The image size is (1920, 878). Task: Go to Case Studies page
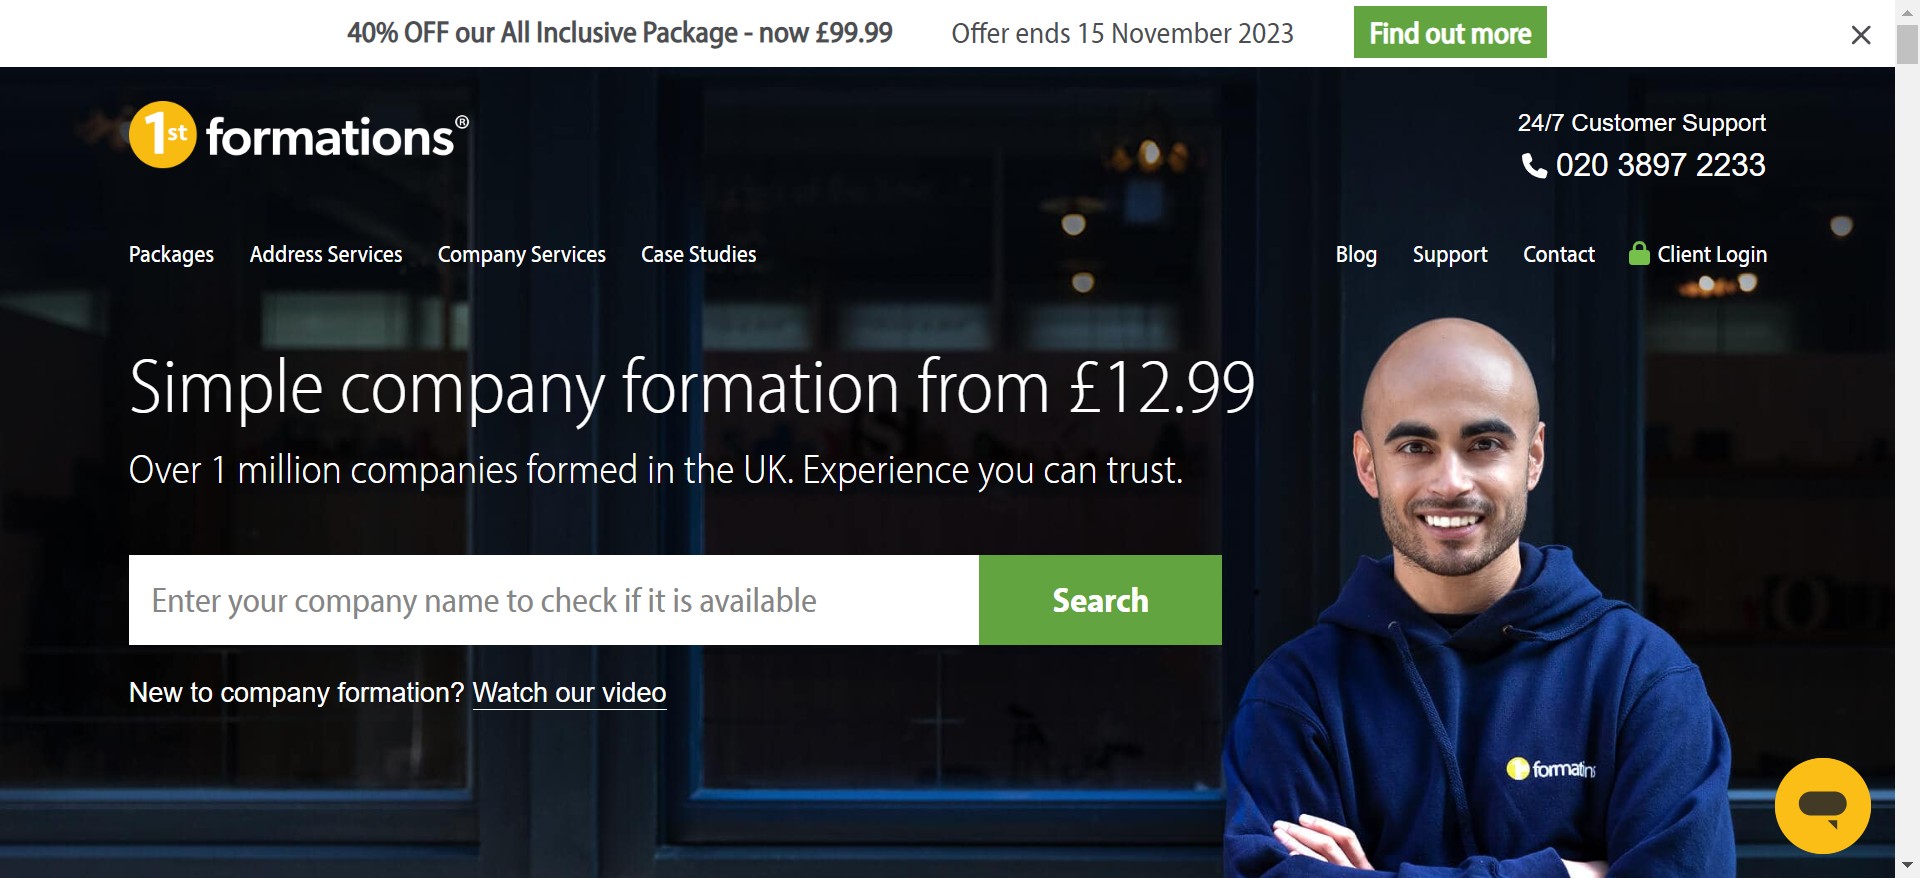click(x=698, y=255)
